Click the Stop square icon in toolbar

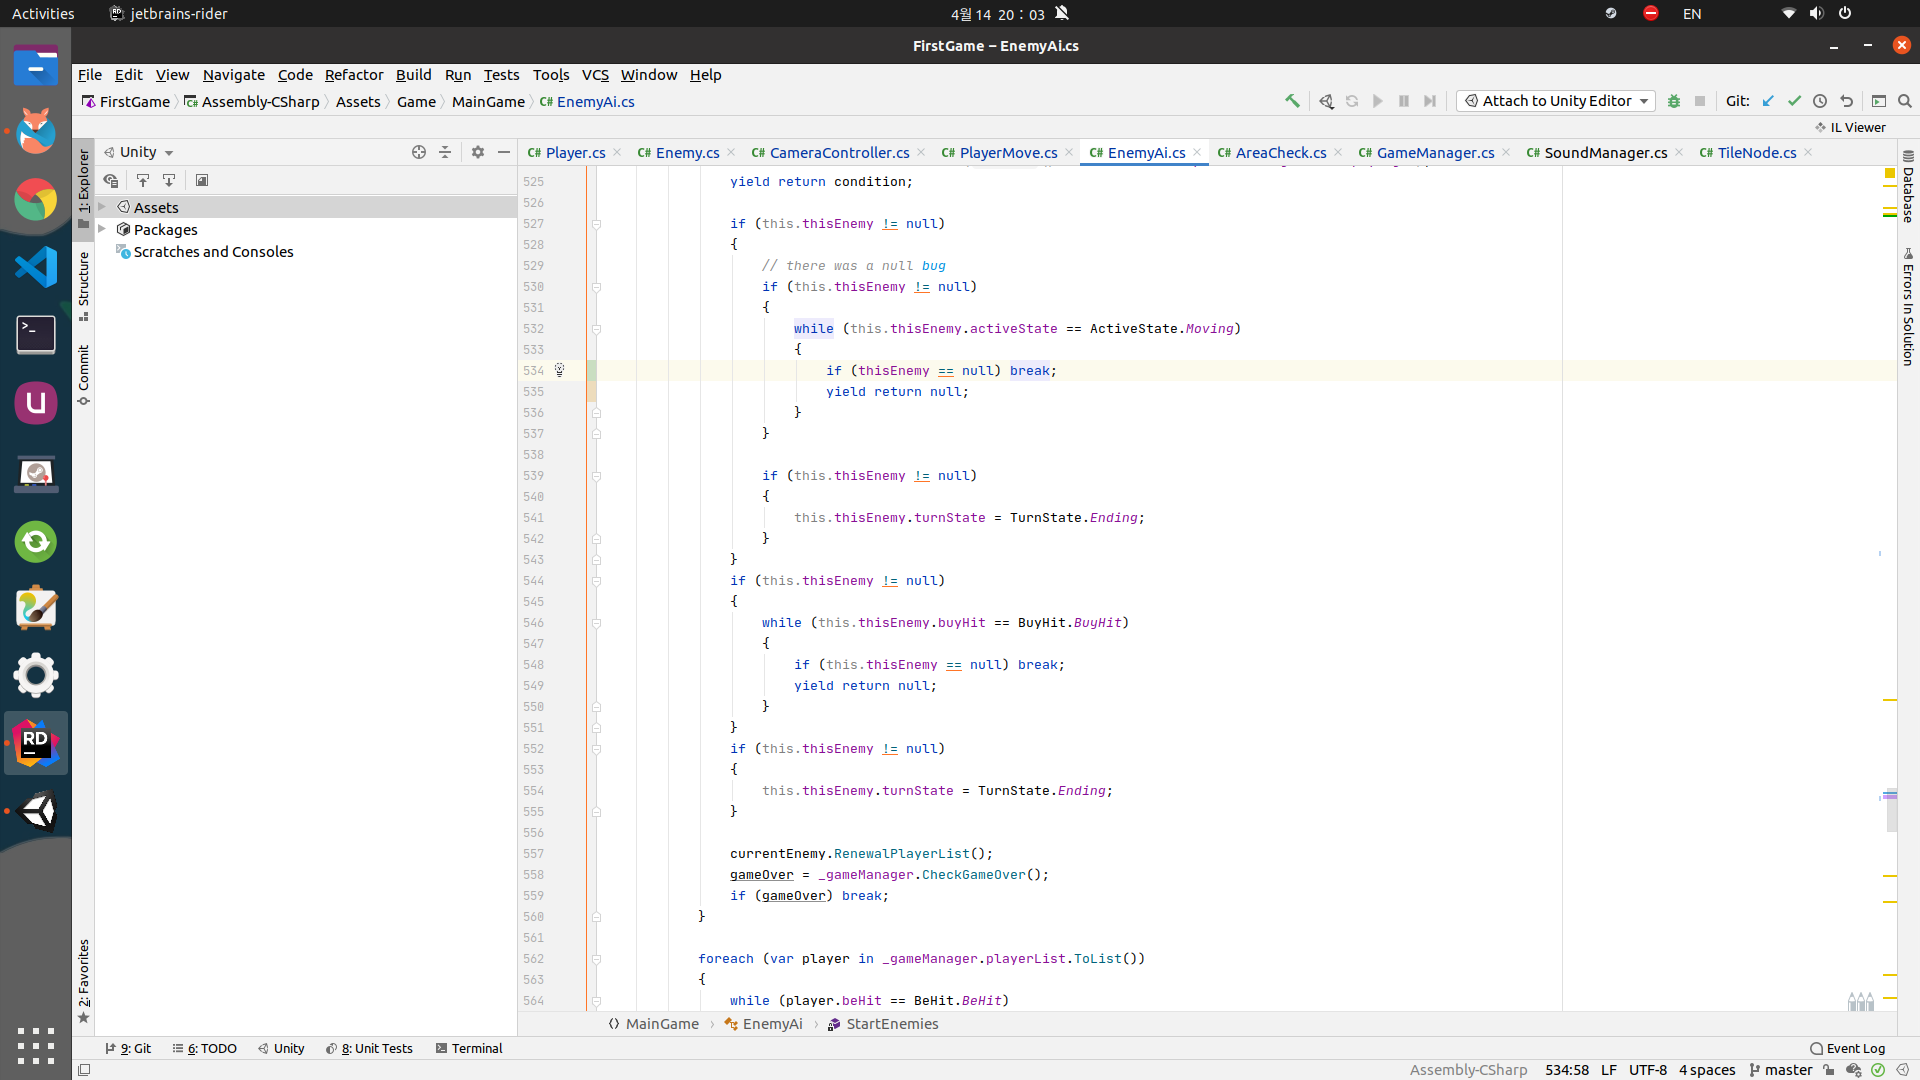(1700, 101)
